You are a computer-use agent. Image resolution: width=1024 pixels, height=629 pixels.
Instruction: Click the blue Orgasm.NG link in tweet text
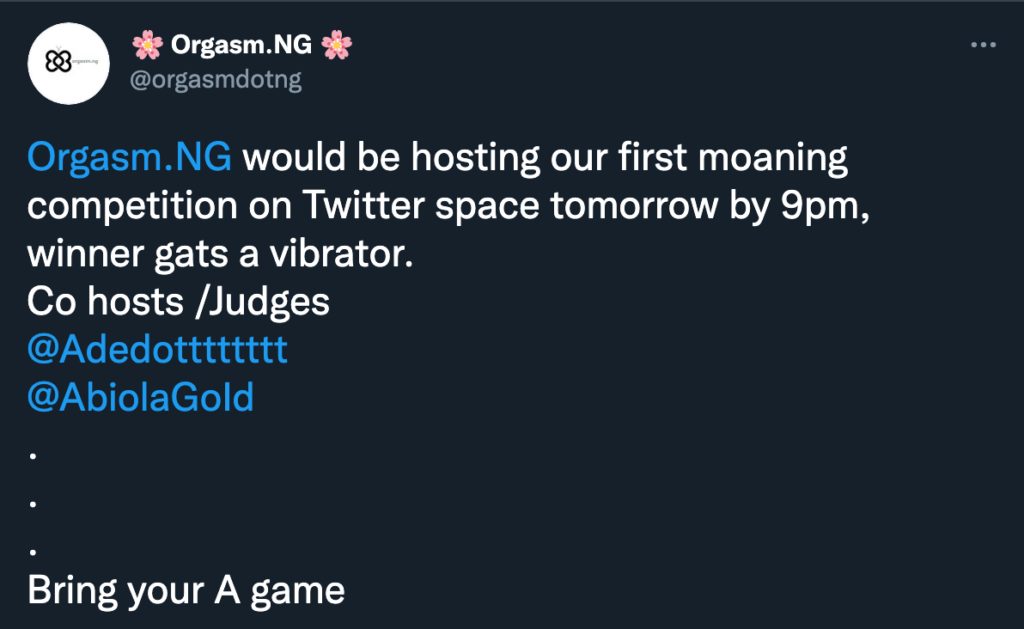130,158
